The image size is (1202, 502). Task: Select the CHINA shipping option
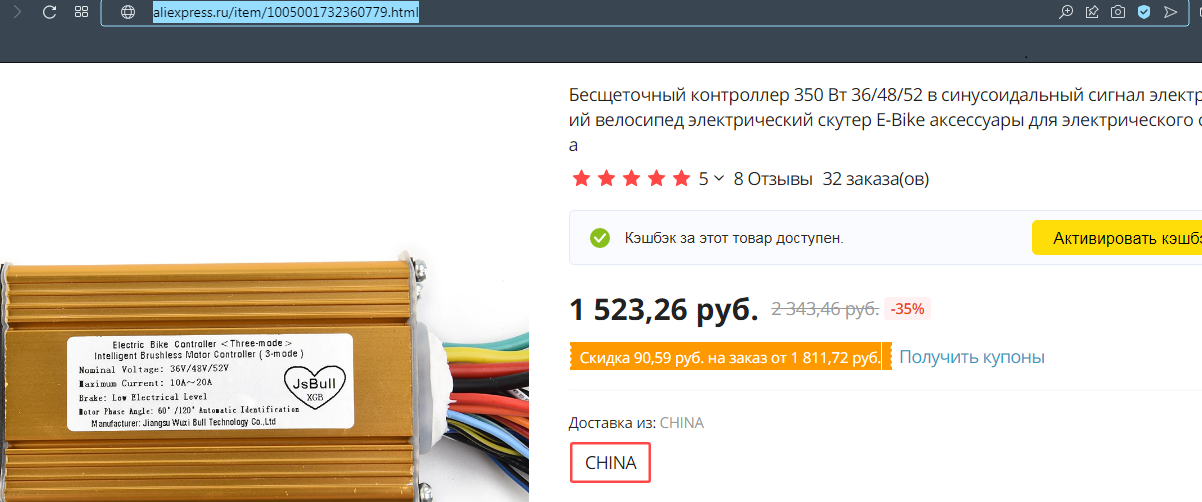(611, 463)
